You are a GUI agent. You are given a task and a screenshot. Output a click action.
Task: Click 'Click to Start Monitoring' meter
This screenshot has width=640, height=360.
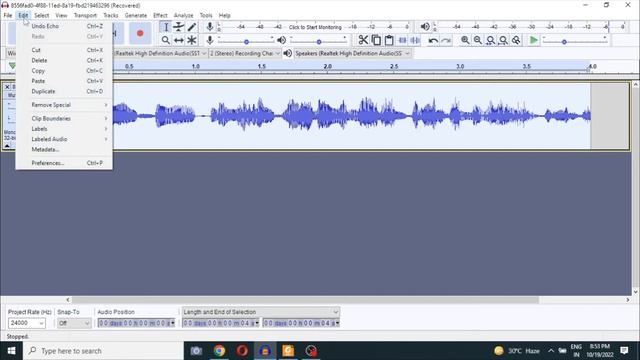[x=315, y=27]
